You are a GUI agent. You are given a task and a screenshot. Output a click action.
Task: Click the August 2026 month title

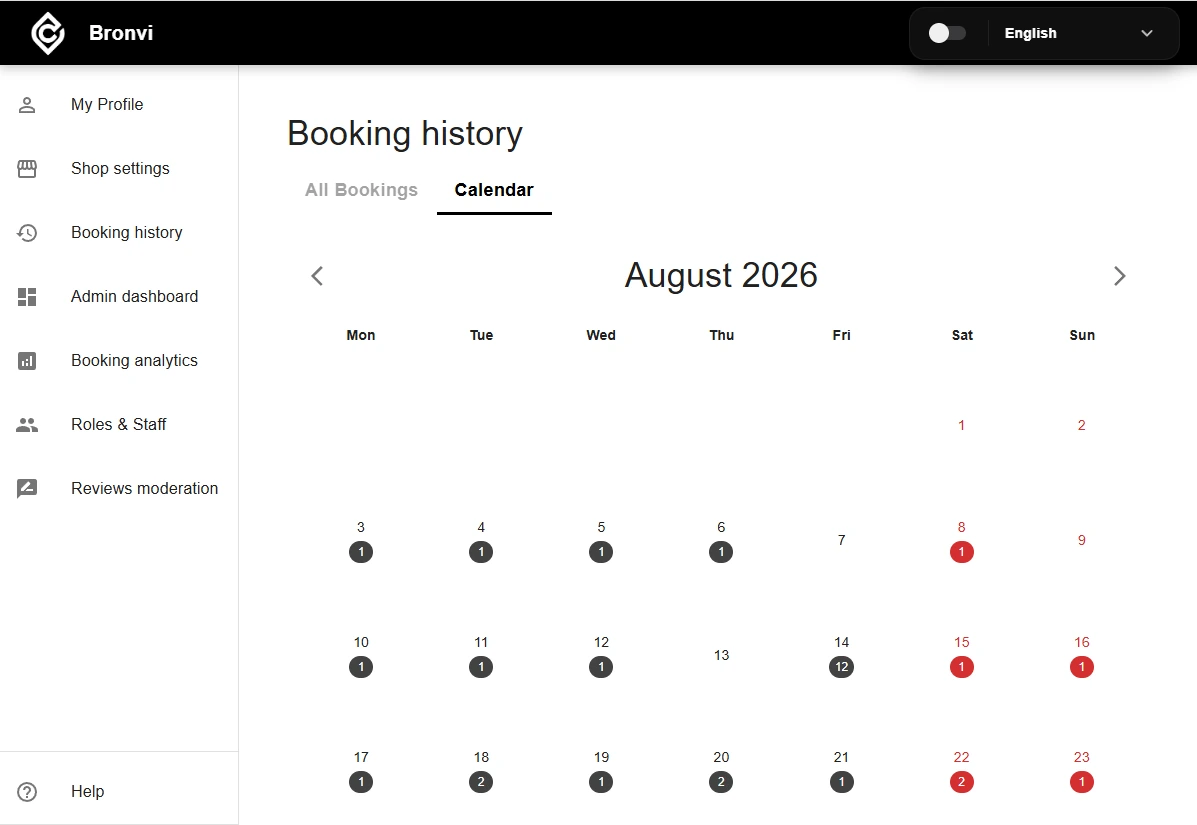pos(721,276)
